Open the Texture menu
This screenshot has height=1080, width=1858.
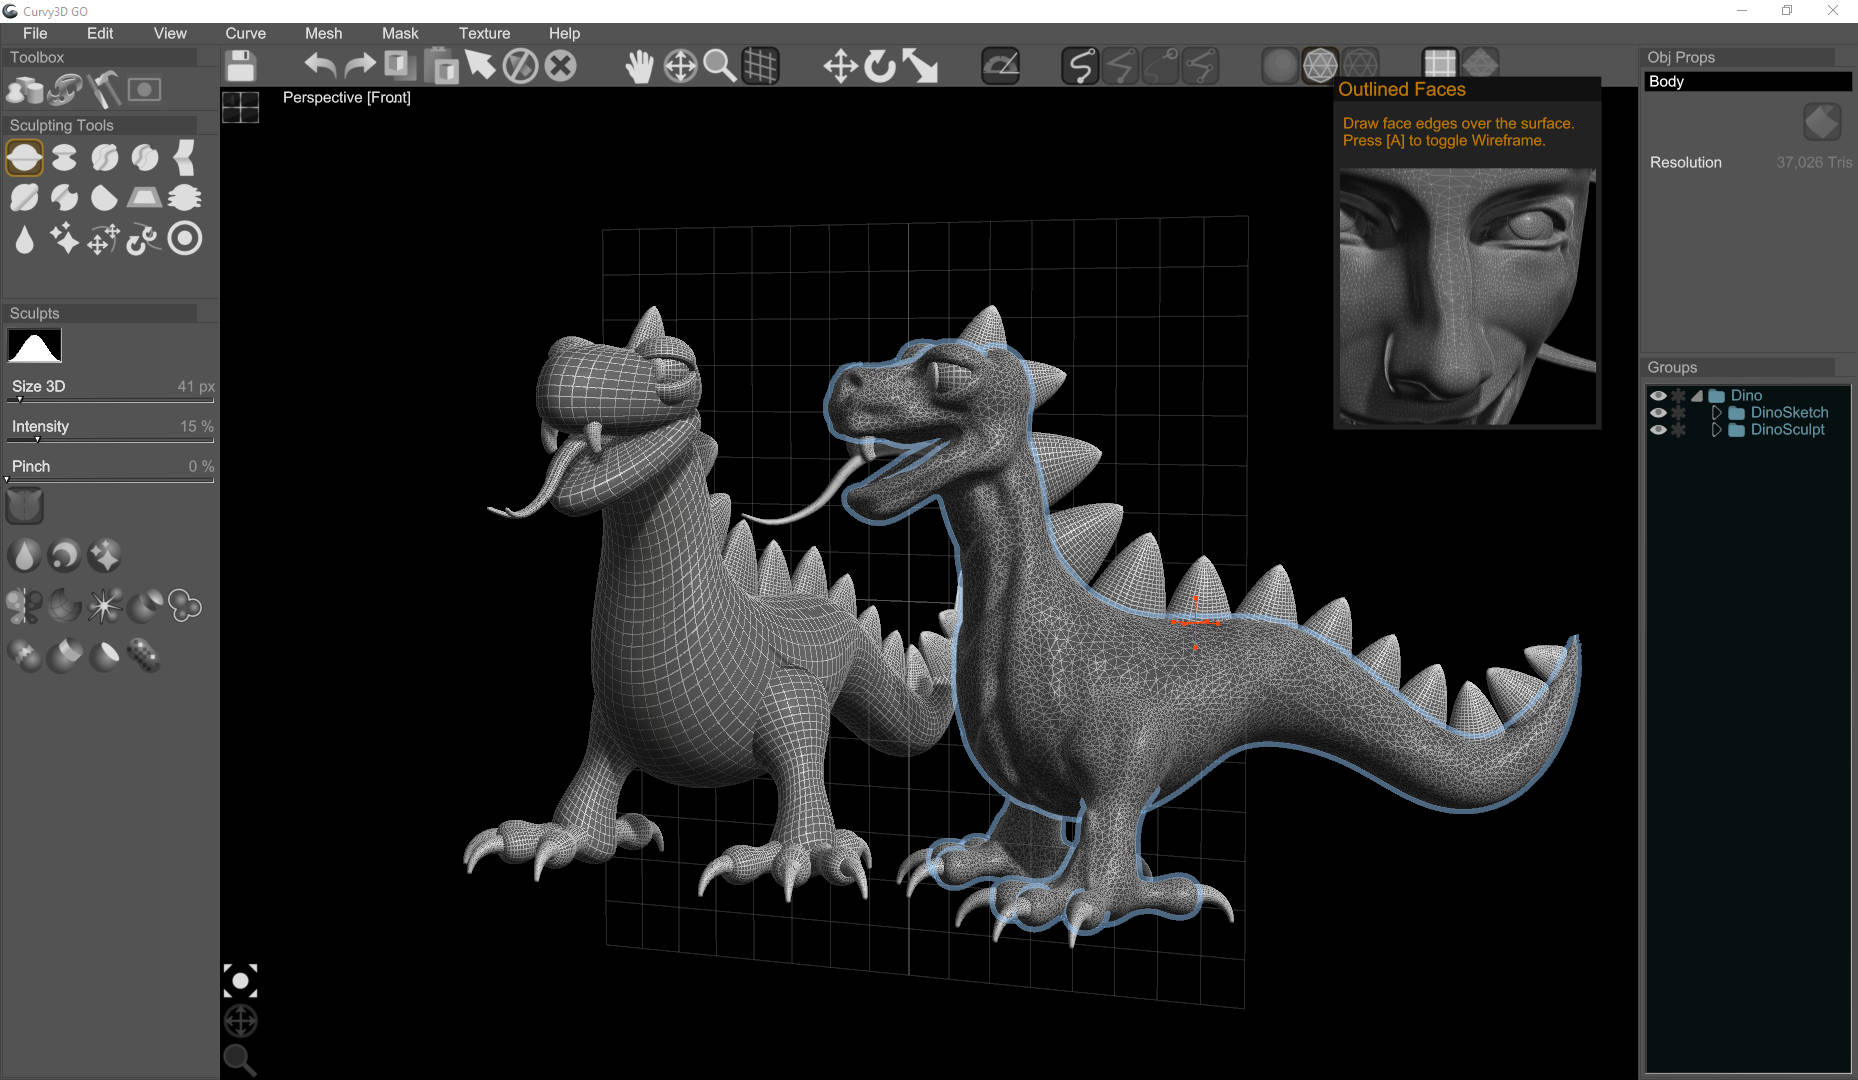click(484, 33)
